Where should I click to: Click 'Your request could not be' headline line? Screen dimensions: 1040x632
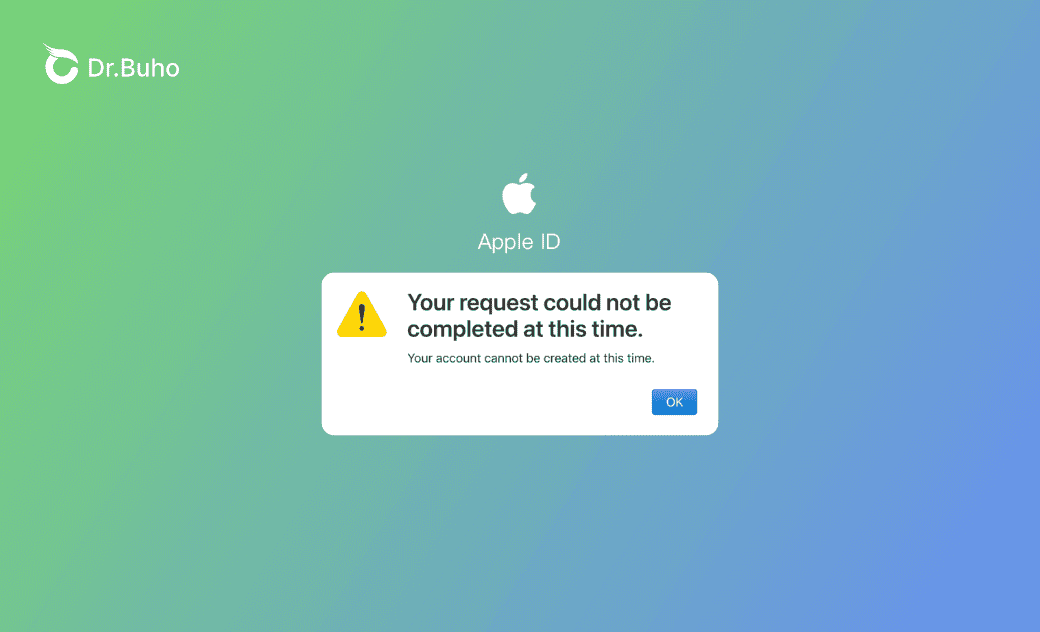(x=539, y=303)
